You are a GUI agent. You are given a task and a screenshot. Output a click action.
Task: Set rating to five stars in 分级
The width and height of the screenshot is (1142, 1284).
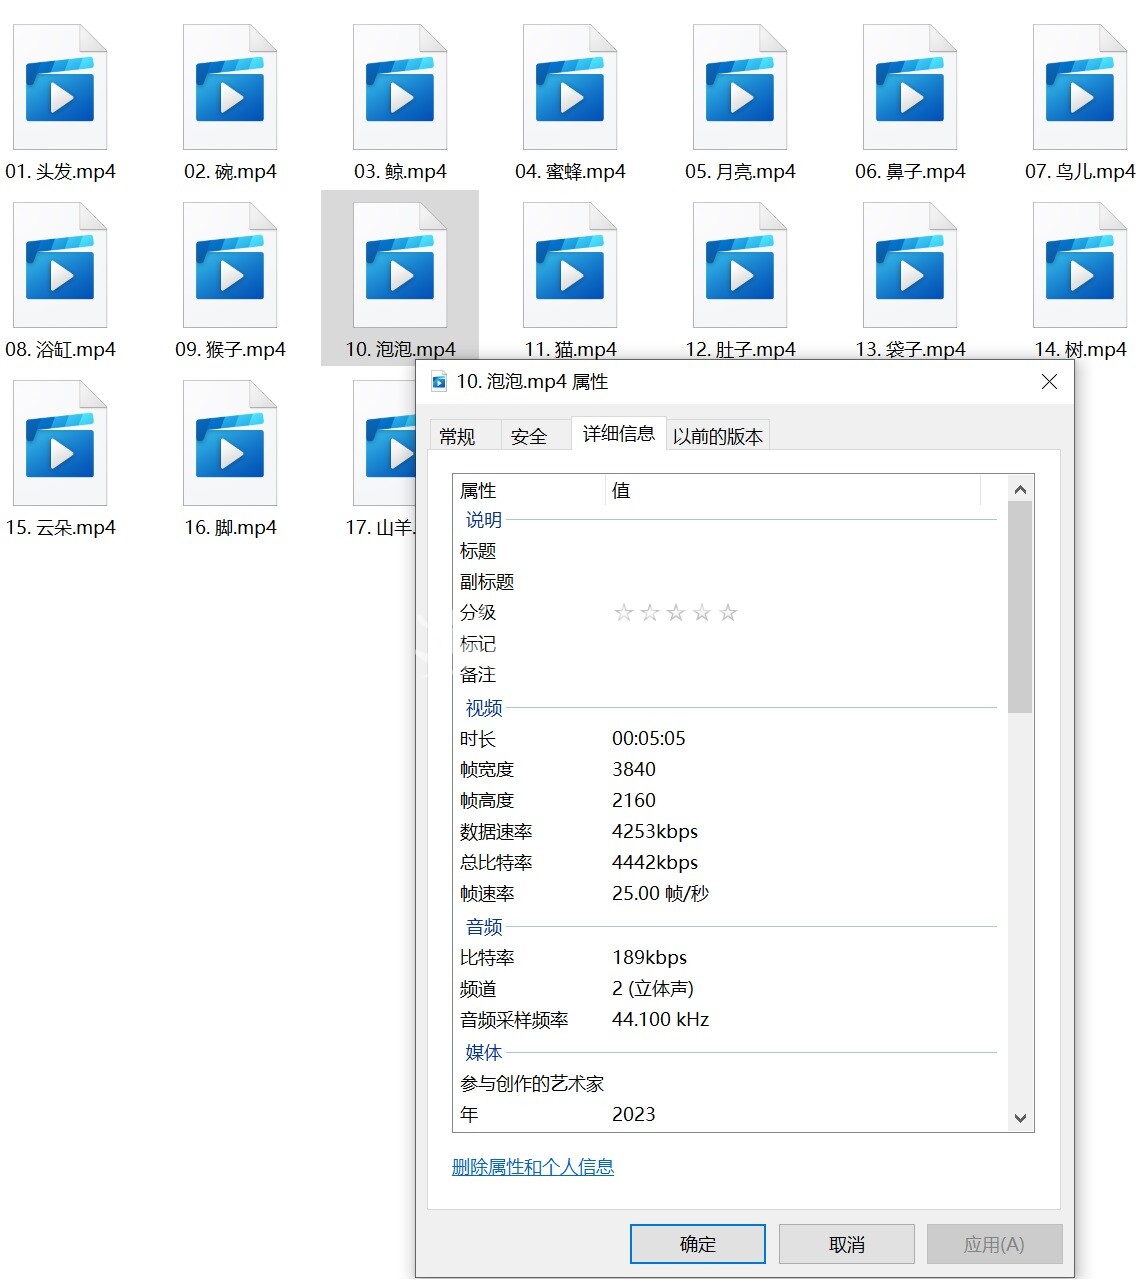728,613
